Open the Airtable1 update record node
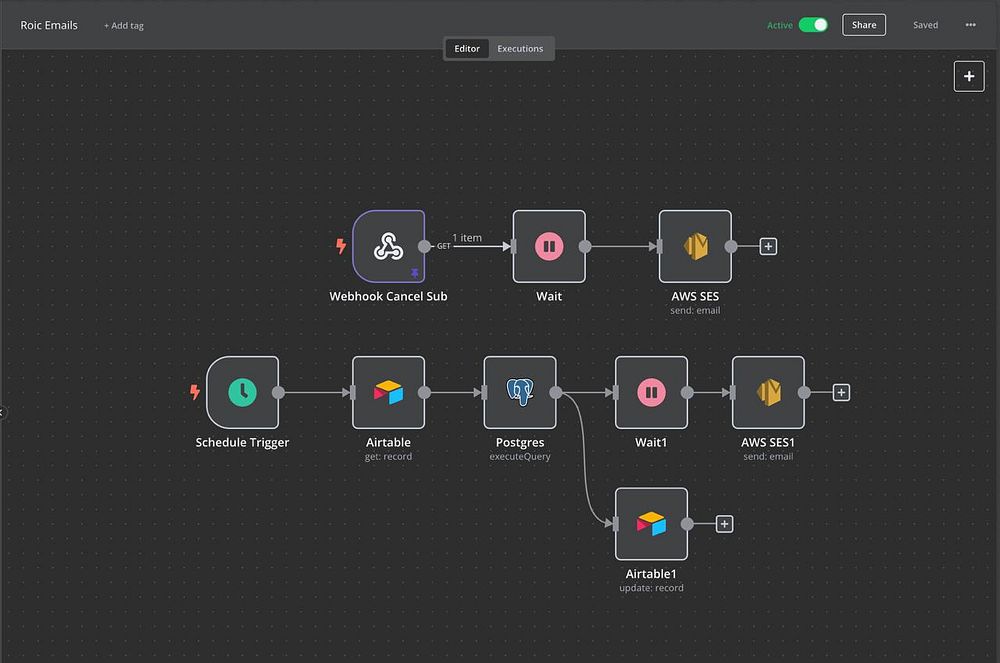Image resolution: width=1000 pixels, height=663 pixels. 651,524
